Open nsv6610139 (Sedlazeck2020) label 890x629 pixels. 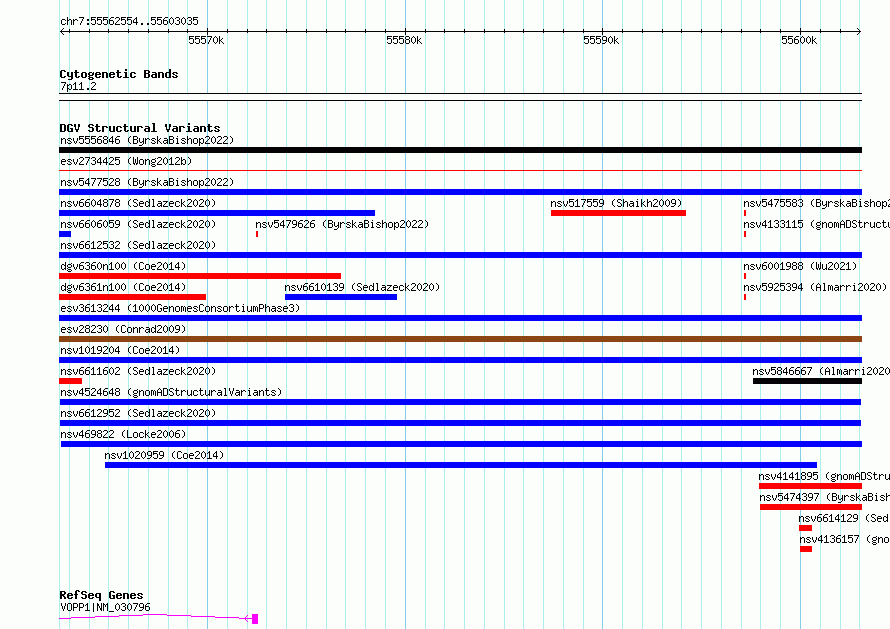[x=362, y=287]
